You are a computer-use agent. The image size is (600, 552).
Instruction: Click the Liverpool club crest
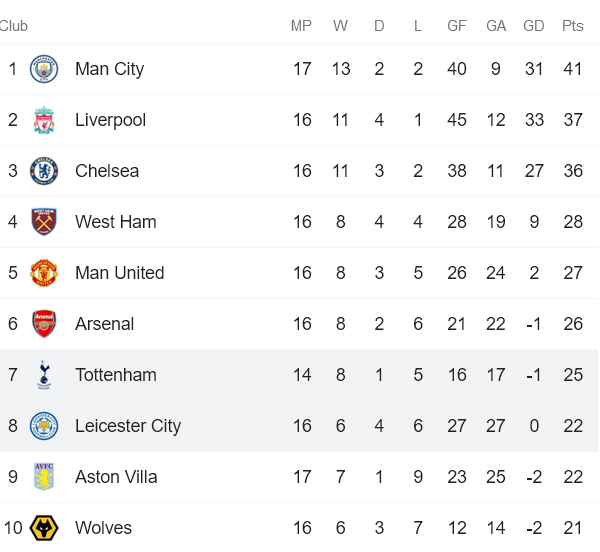pos(44,120)
